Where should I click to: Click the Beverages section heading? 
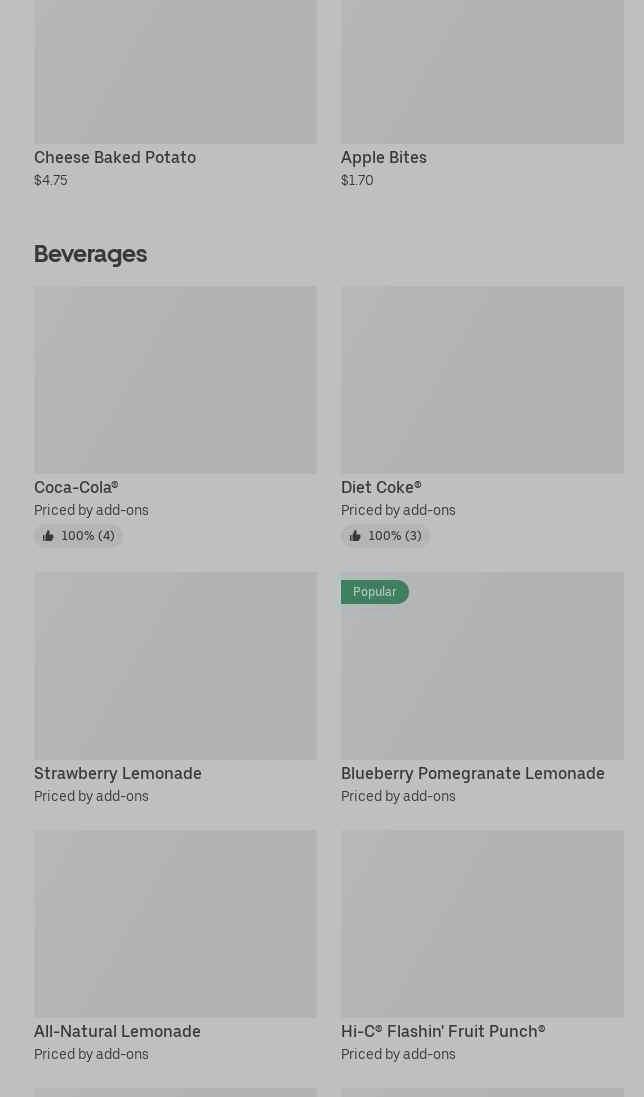pyautogui.click(x=90, y=254)
